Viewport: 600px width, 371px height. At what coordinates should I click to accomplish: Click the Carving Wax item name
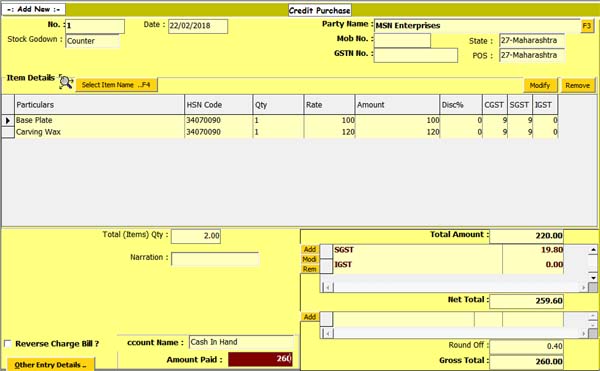point(38,132)
